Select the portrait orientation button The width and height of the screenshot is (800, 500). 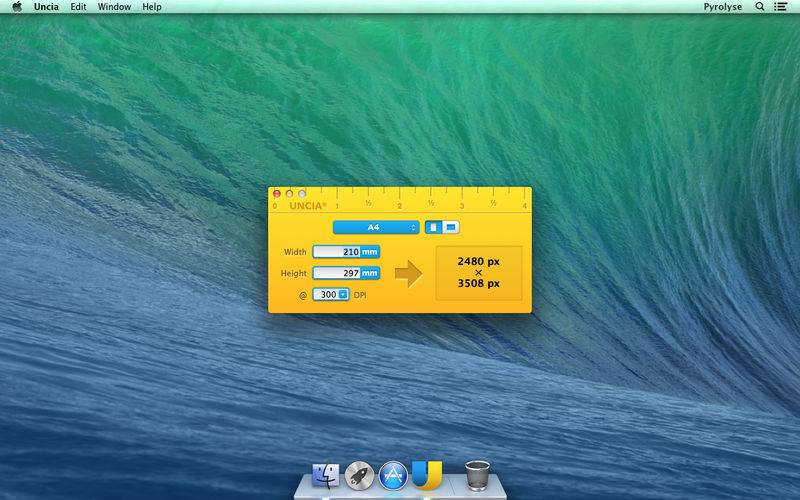[434, 228]
